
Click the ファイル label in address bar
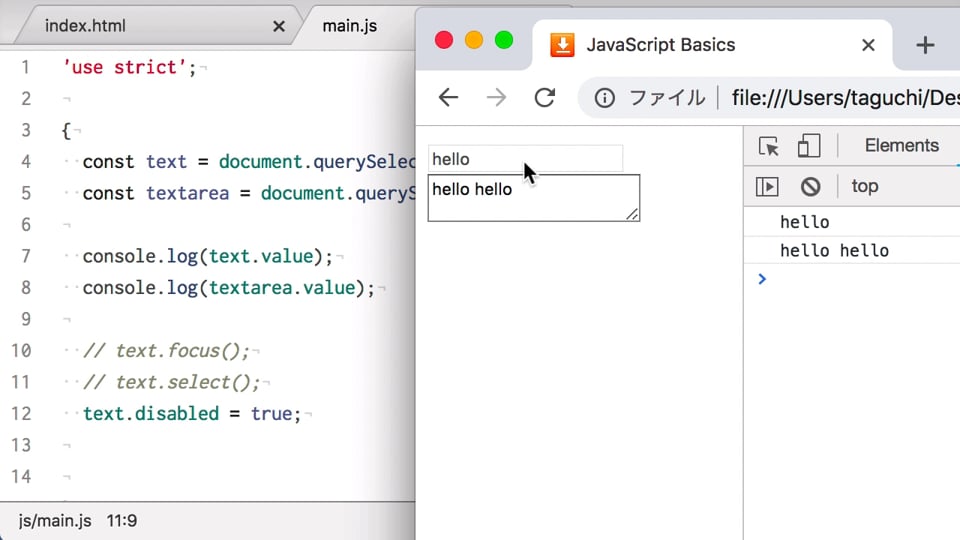667,98
